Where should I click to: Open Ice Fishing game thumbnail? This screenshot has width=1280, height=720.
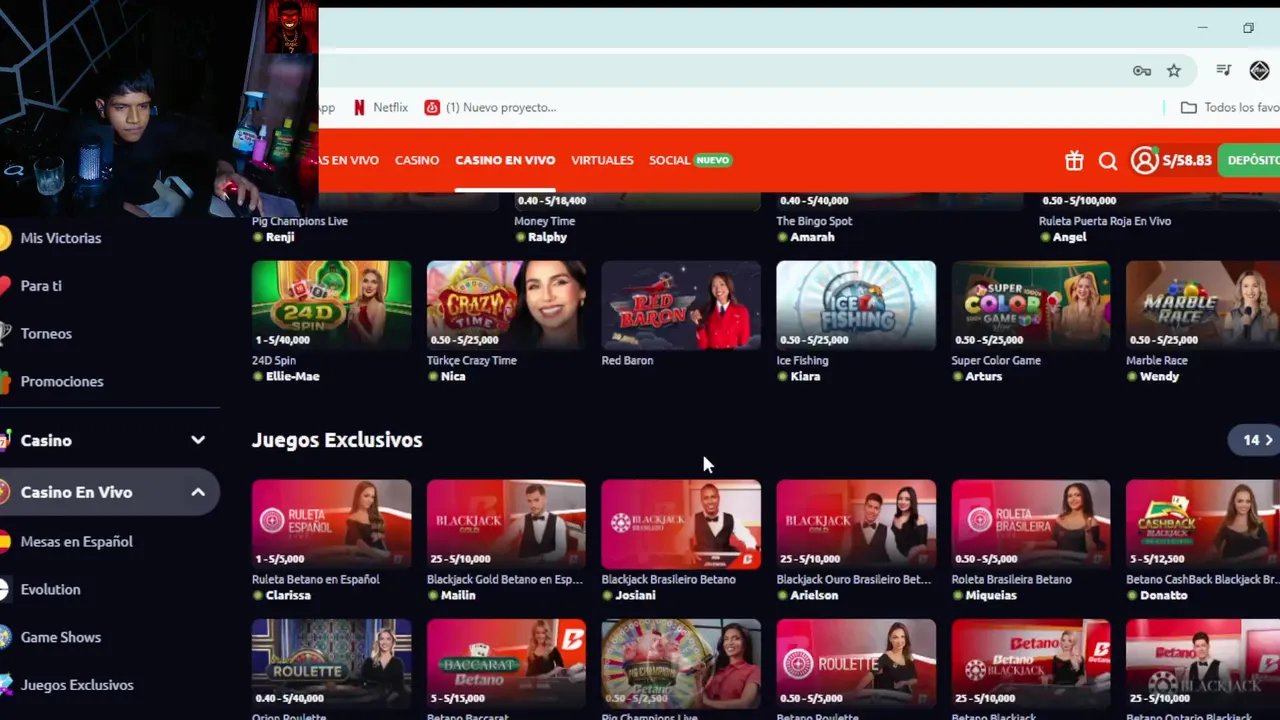pyautogui.click(x=856, y=305)
